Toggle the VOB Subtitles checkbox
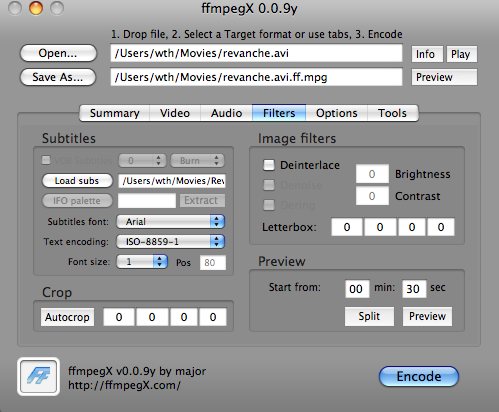 click(46, 160)
